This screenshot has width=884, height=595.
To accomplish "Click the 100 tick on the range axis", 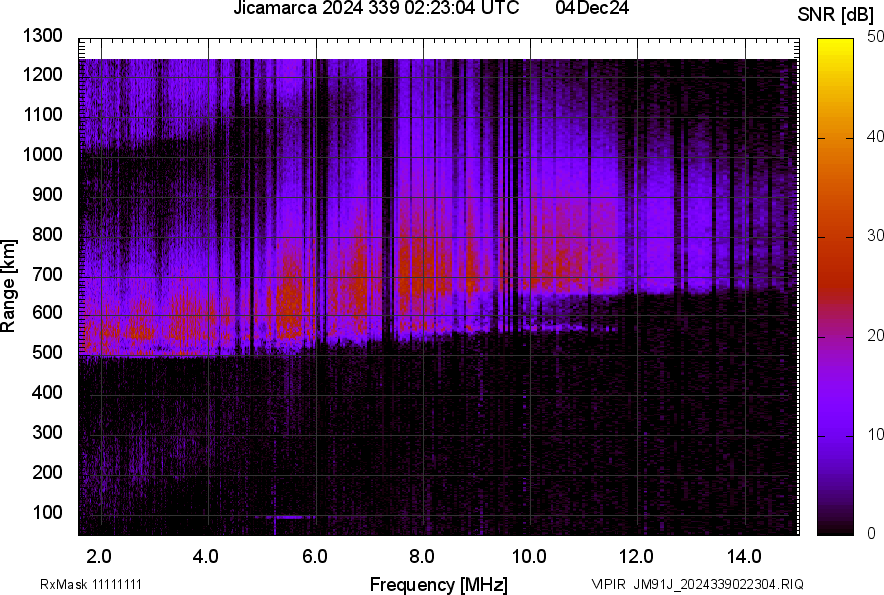I will (47, 512).
